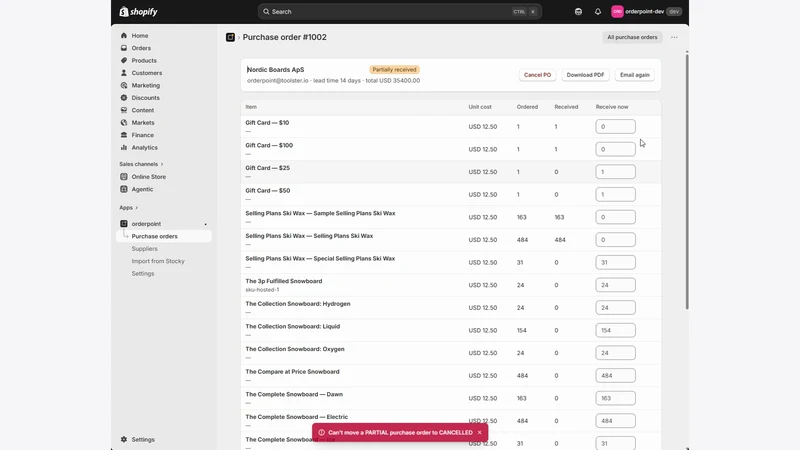The image size is (800, 450).
Task: Click Receive now field for The 3p Fulfilled Snowboard
Action: coord(615,285)
